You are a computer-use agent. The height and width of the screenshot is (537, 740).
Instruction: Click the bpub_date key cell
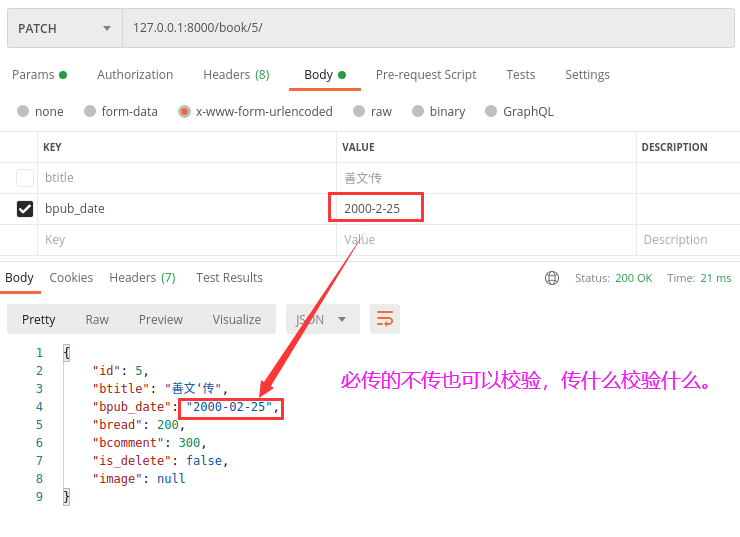[x=187, y=209]
